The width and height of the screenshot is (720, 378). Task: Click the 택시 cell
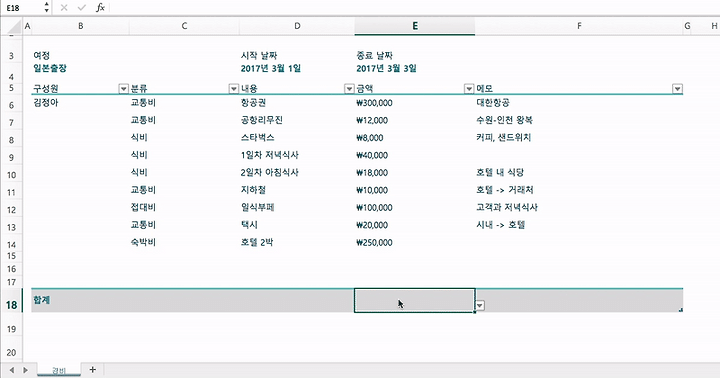click(x=249, y=225)
